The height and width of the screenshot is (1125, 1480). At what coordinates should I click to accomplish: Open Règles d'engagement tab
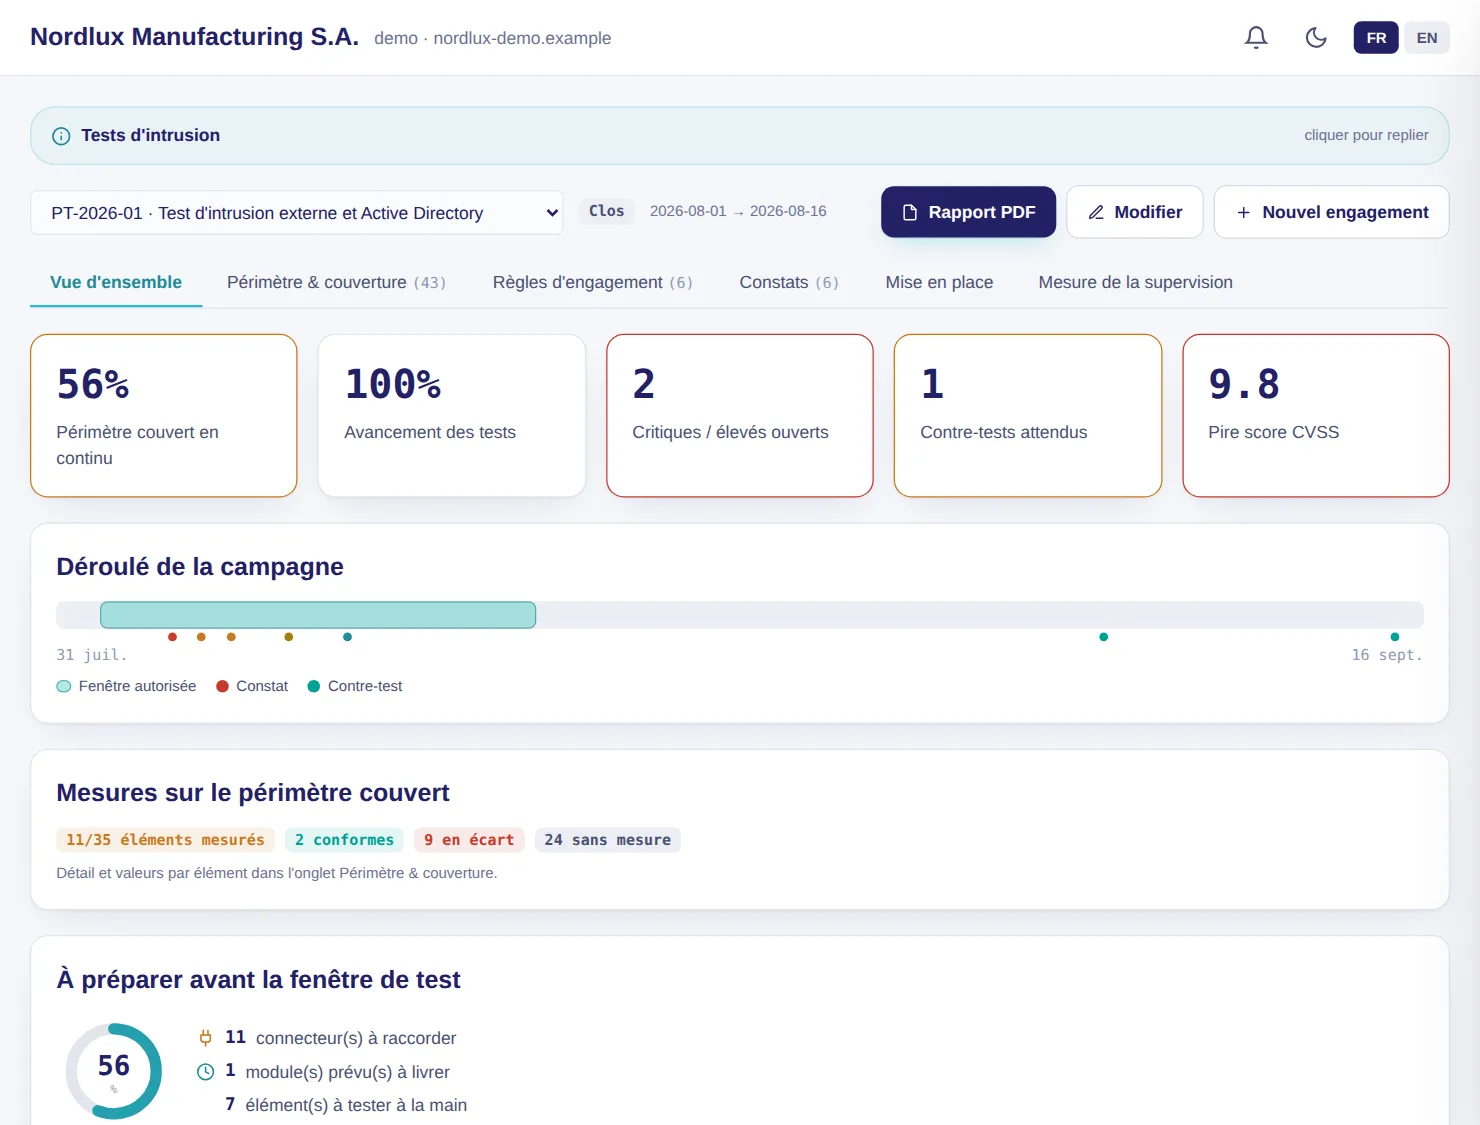click(592, 283)
